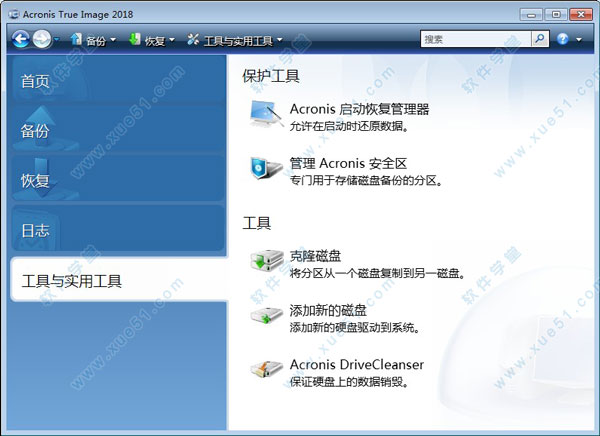Expand the 备份 toolbar dropdown arrow

point(113,39)
